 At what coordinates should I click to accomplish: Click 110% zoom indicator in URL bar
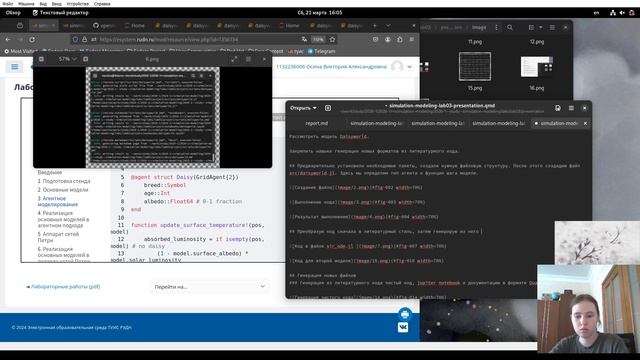coord(318,40)
